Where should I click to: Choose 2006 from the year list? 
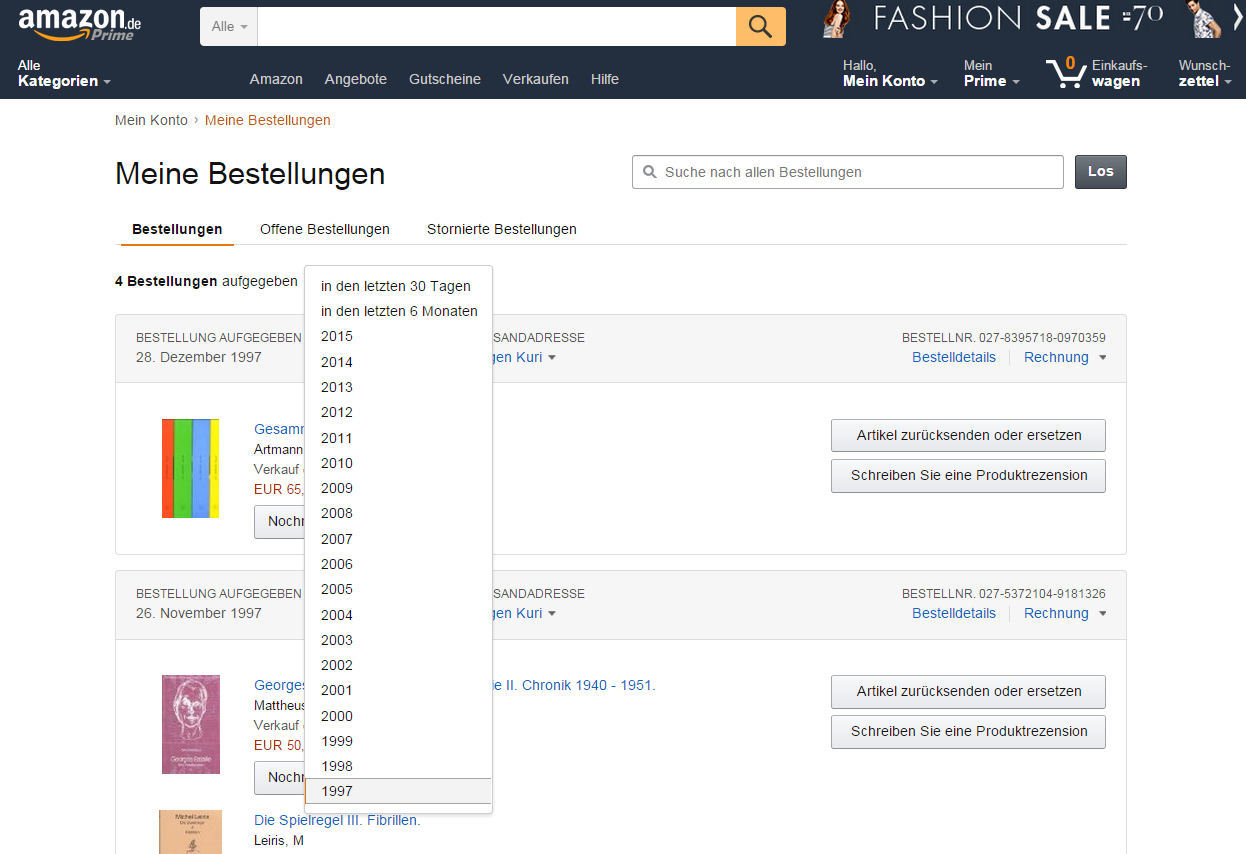tap(399, 564)
